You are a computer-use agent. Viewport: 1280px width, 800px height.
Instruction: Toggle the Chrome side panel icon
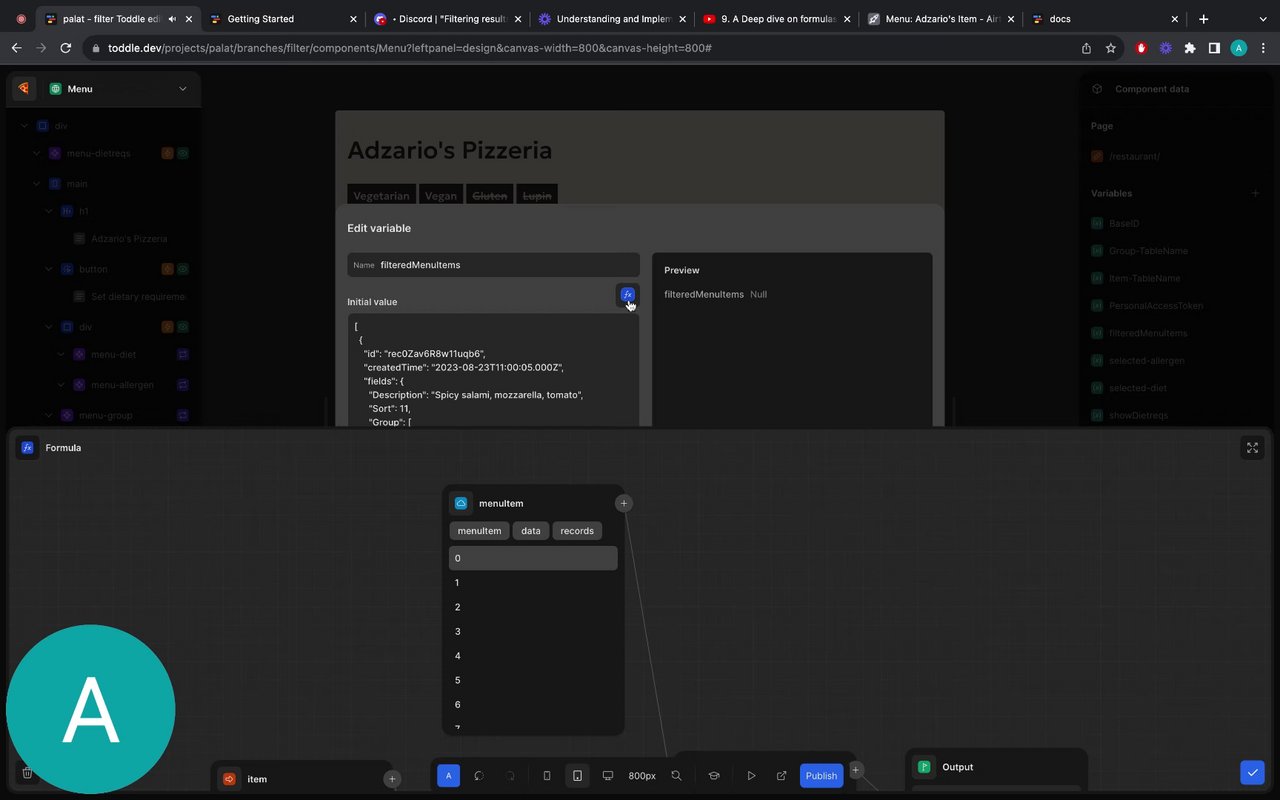[x=1214, y=48]
